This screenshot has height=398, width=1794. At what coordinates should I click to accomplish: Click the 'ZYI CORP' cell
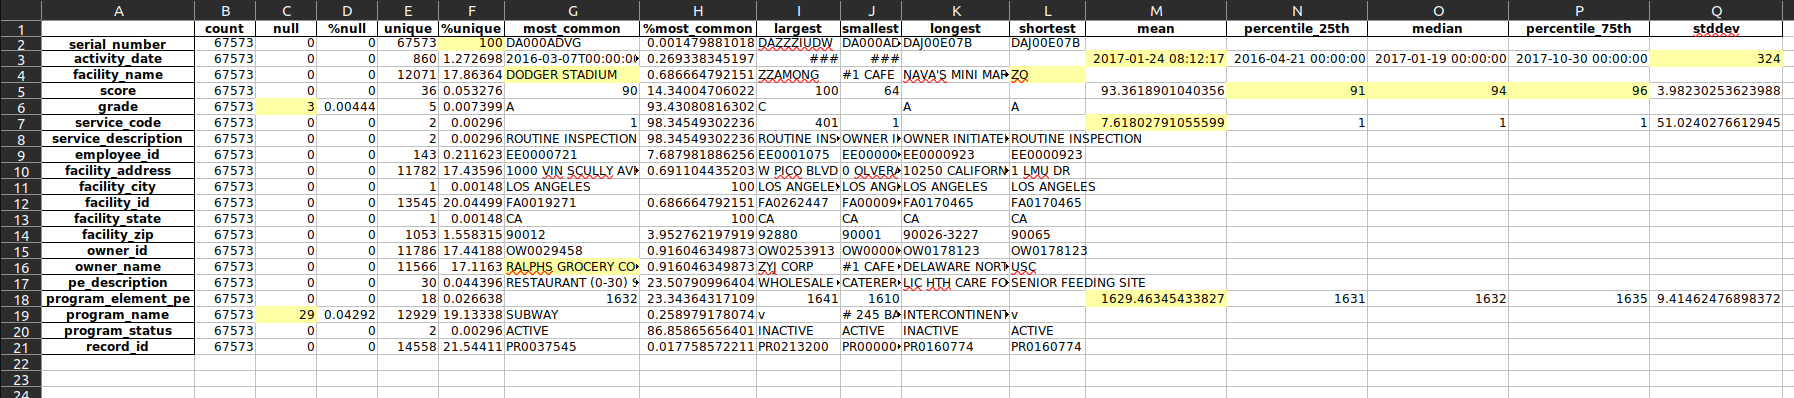pyautogui.click(x=798, y=267)
